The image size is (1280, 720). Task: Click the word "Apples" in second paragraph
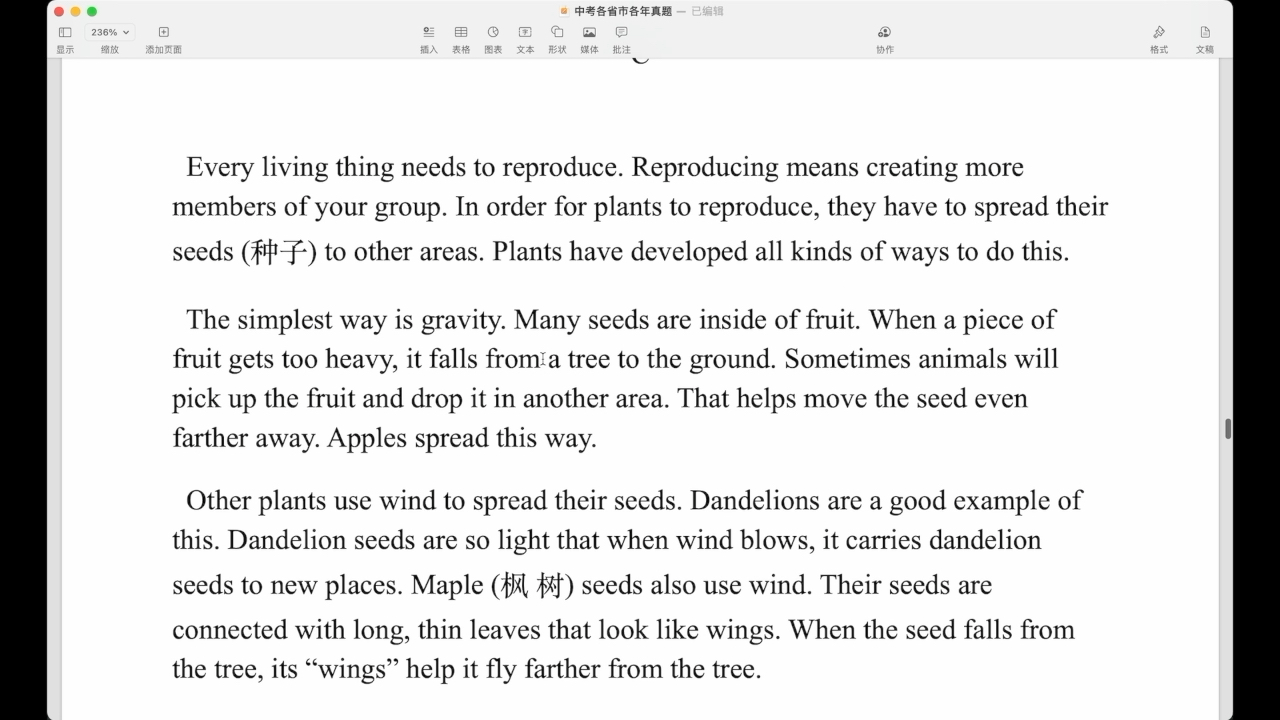tap(367, 438)
